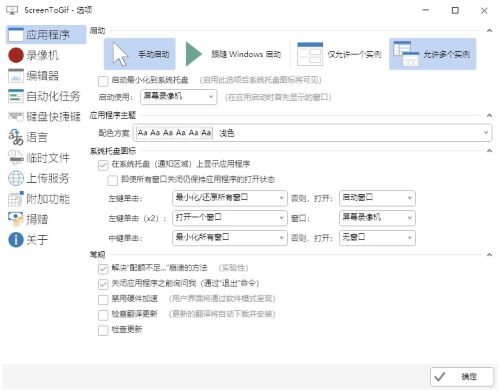
Task: Confirm with the 确定 button
Action: coord(462,377)
